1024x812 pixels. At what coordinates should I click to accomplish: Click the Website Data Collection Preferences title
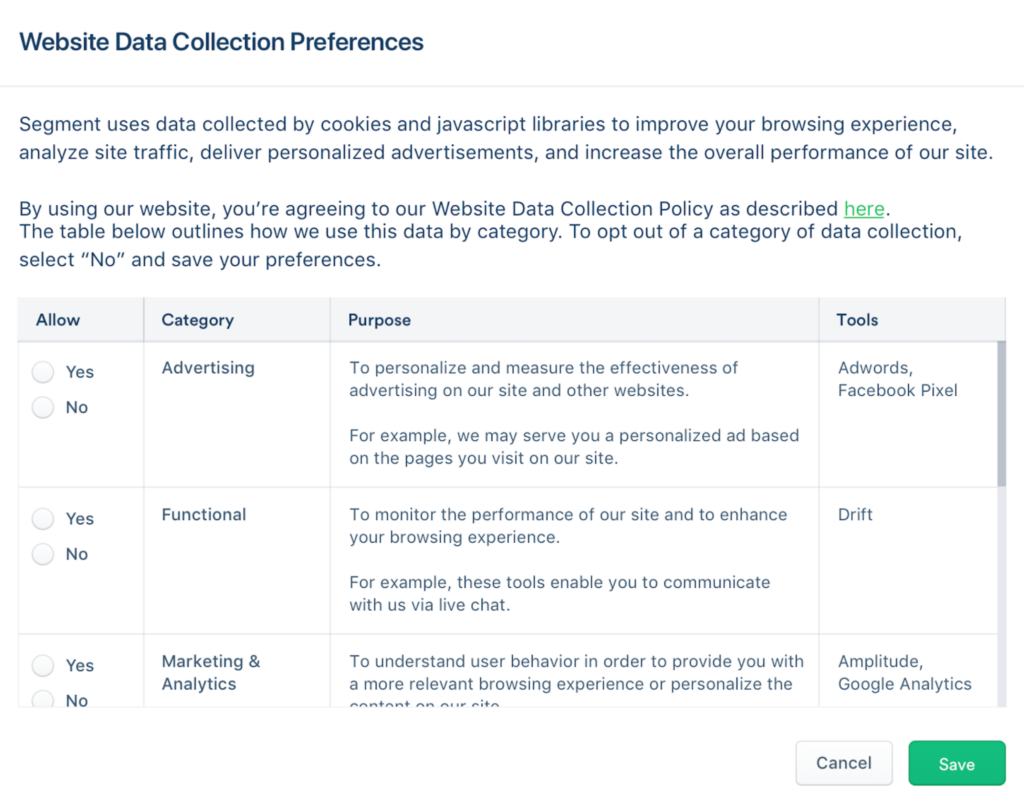pyautogui.click(x=221, y=42)
